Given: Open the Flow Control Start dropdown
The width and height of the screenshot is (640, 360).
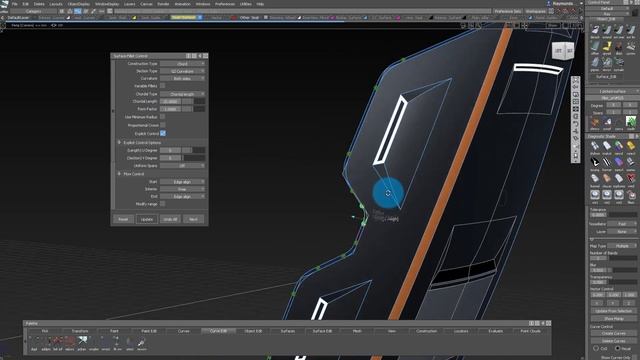Looking at the screenshot, I should pyautogui.click(x=182, y=182).
